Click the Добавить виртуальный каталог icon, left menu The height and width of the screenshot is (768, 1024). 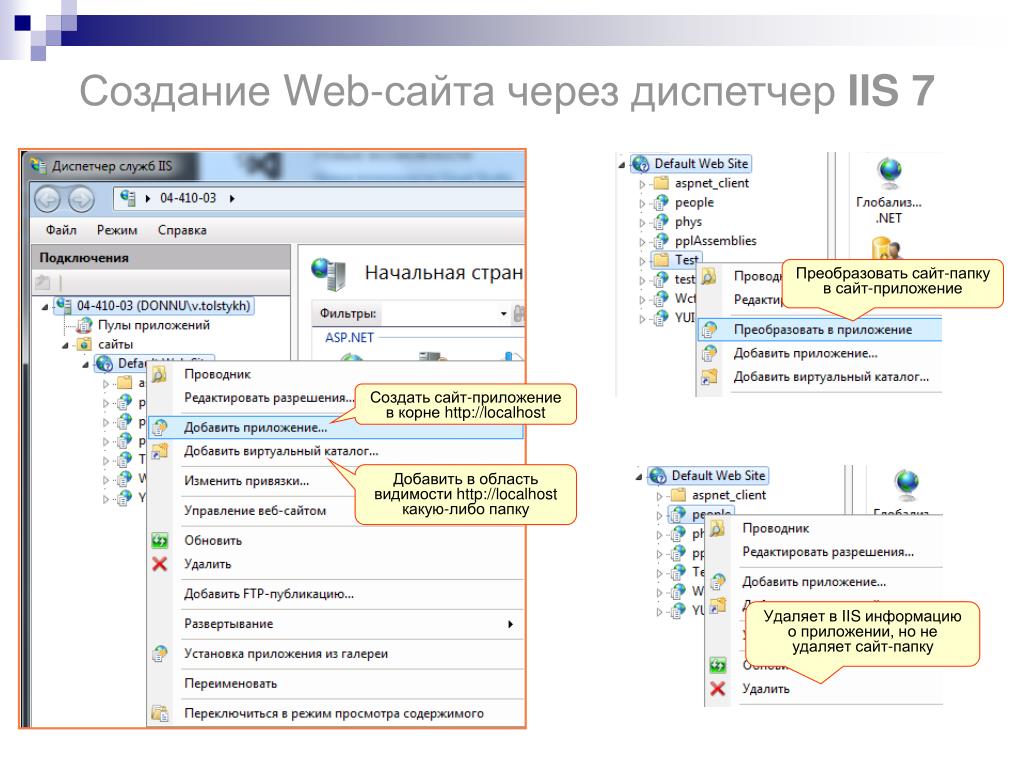tap(159, 451)
